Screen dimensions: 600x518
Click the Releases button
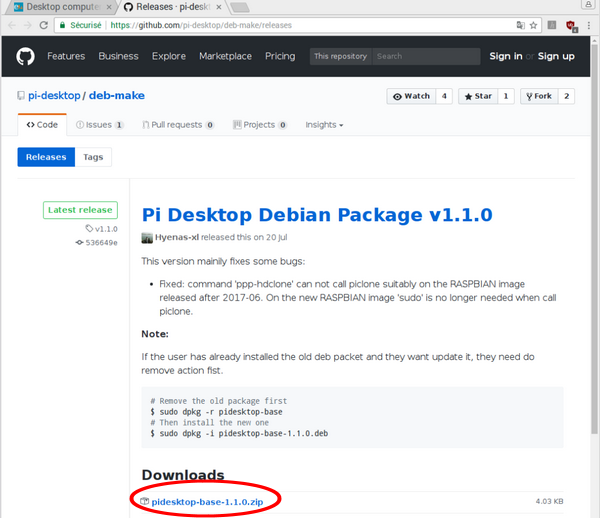46,157
